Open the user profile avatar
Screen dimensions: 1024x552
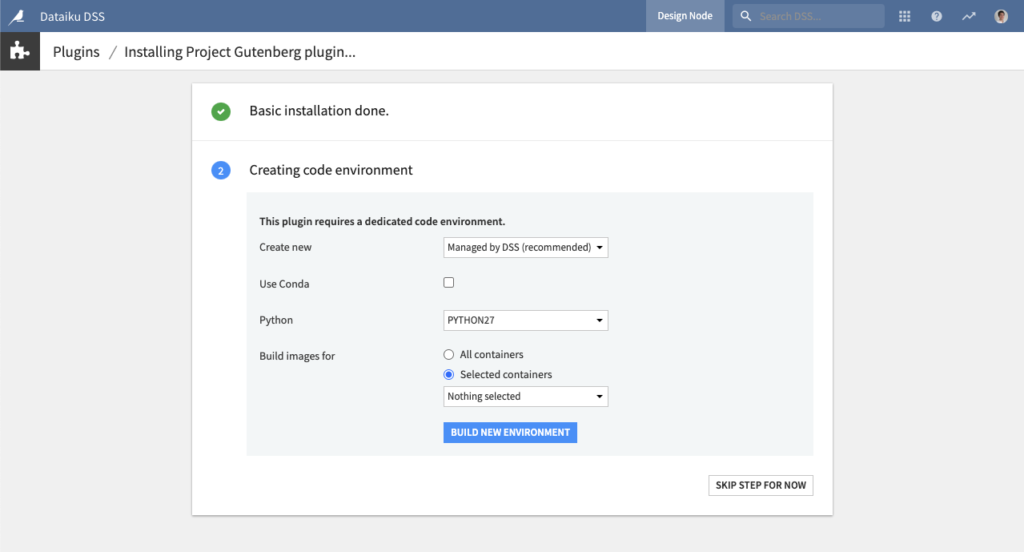1000,16
